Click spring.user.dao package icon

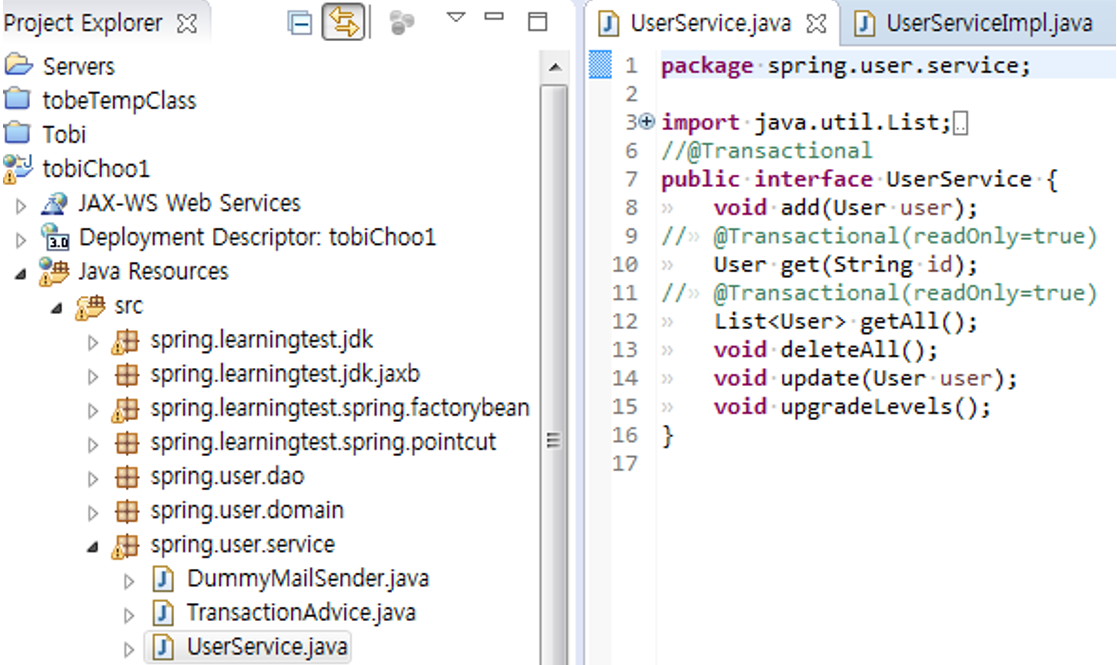point(127,476)
